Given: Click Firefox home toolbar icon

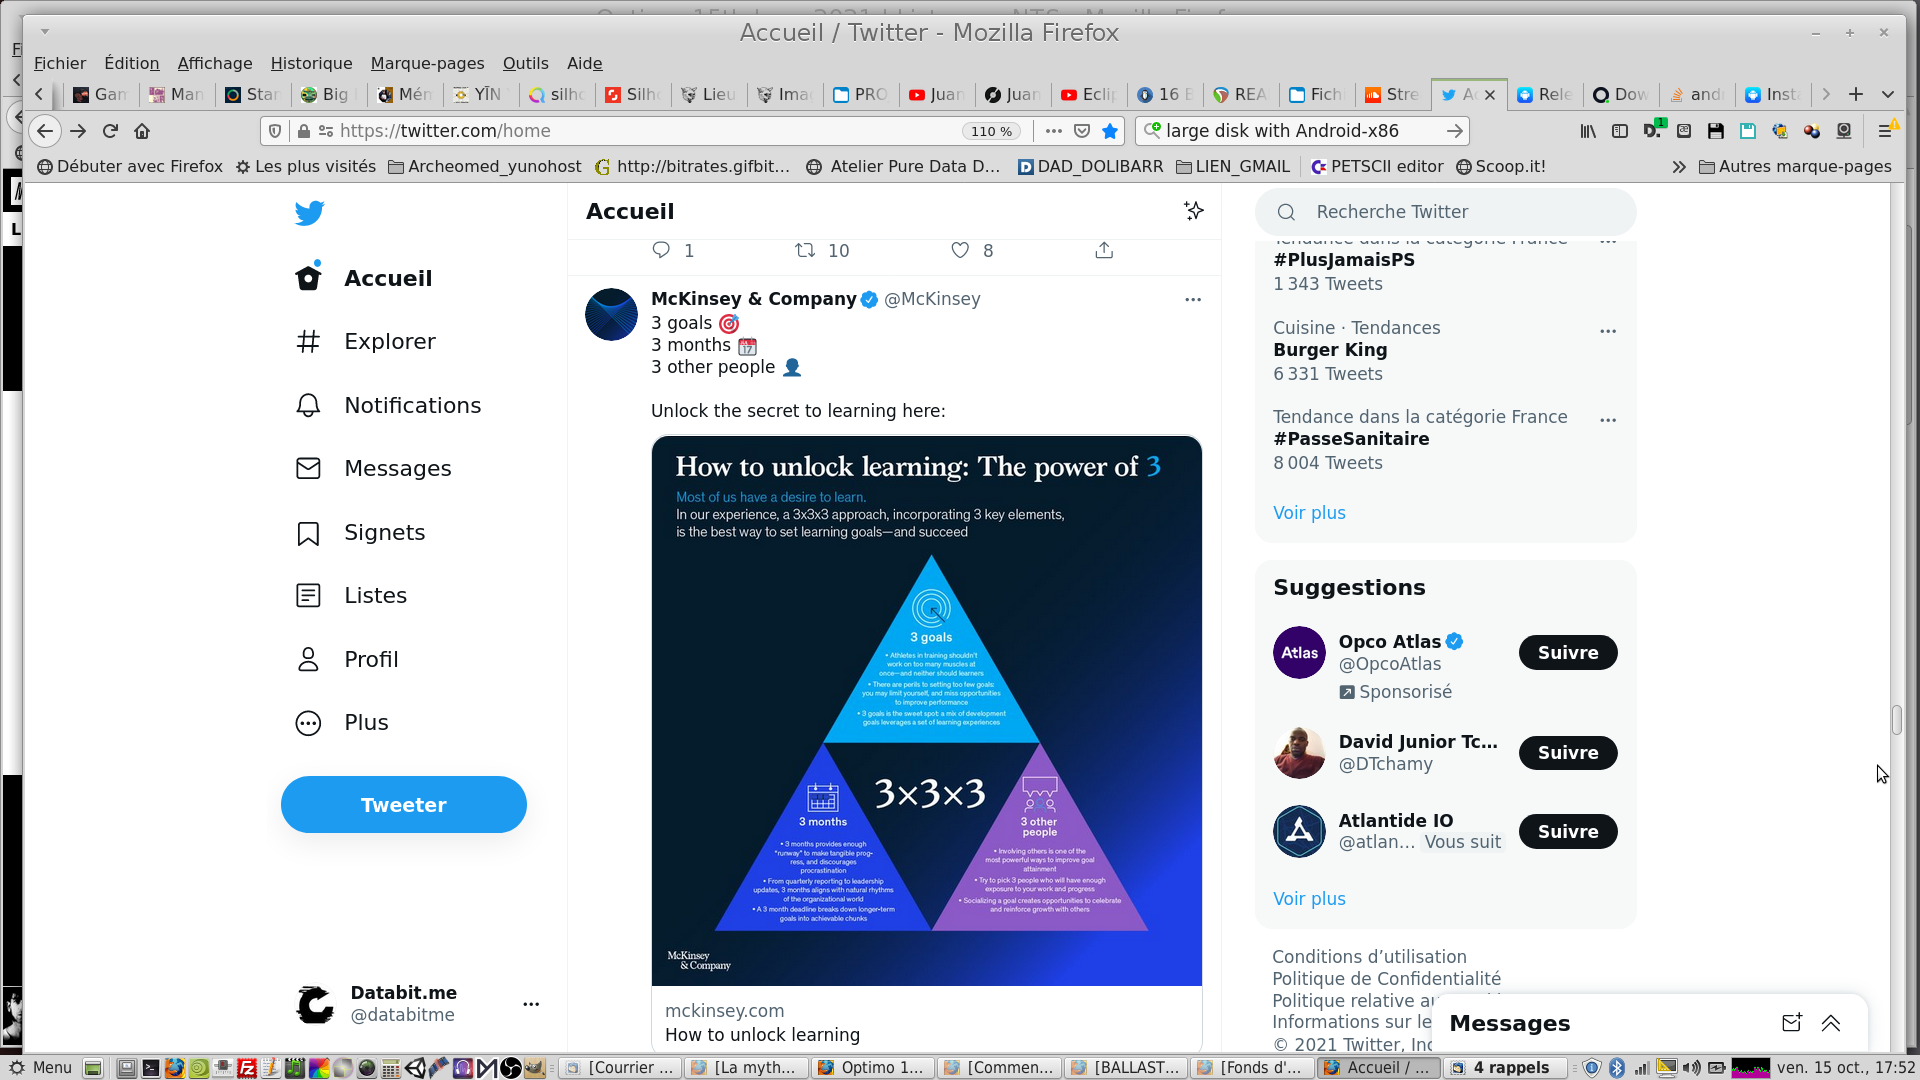Looking at the screenshot, I should click(142, 131).
